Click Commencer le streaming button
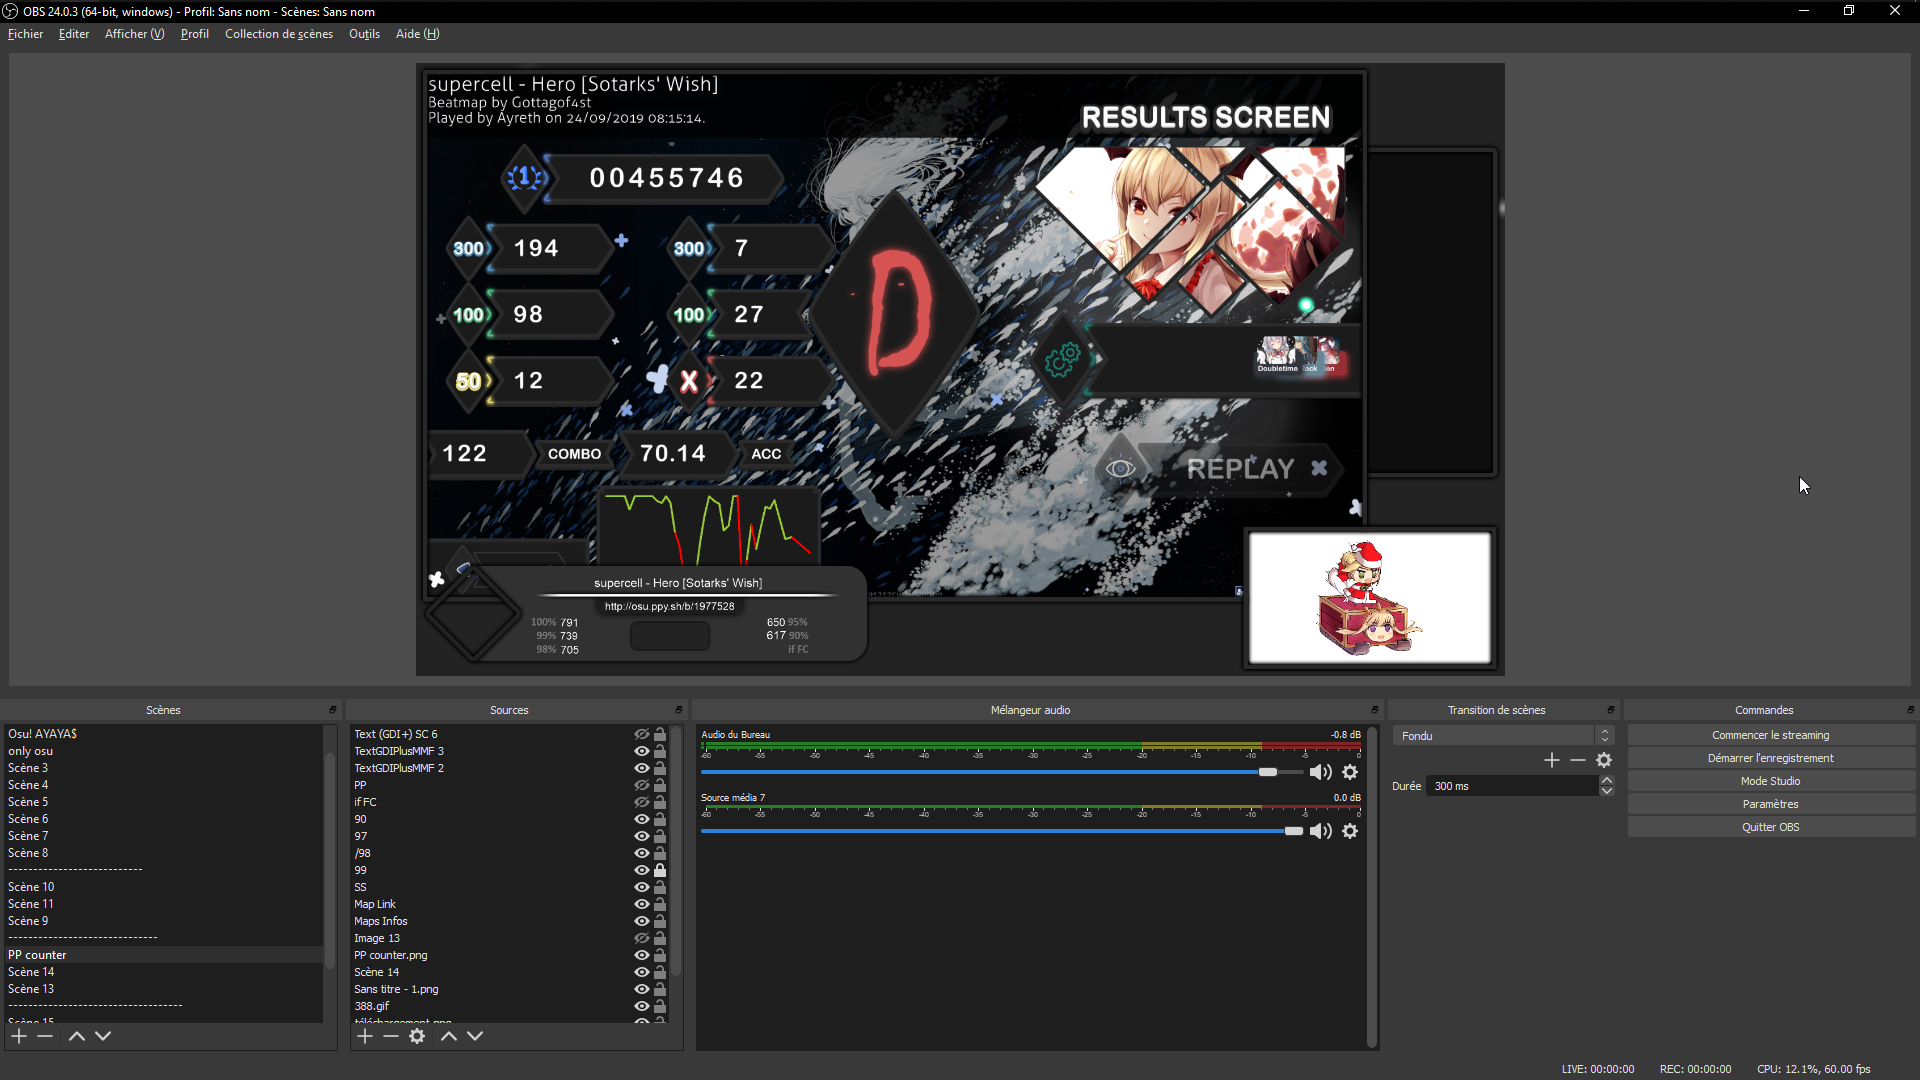The height and width of the screenshot is (1080, 1920). point(1770,735)
